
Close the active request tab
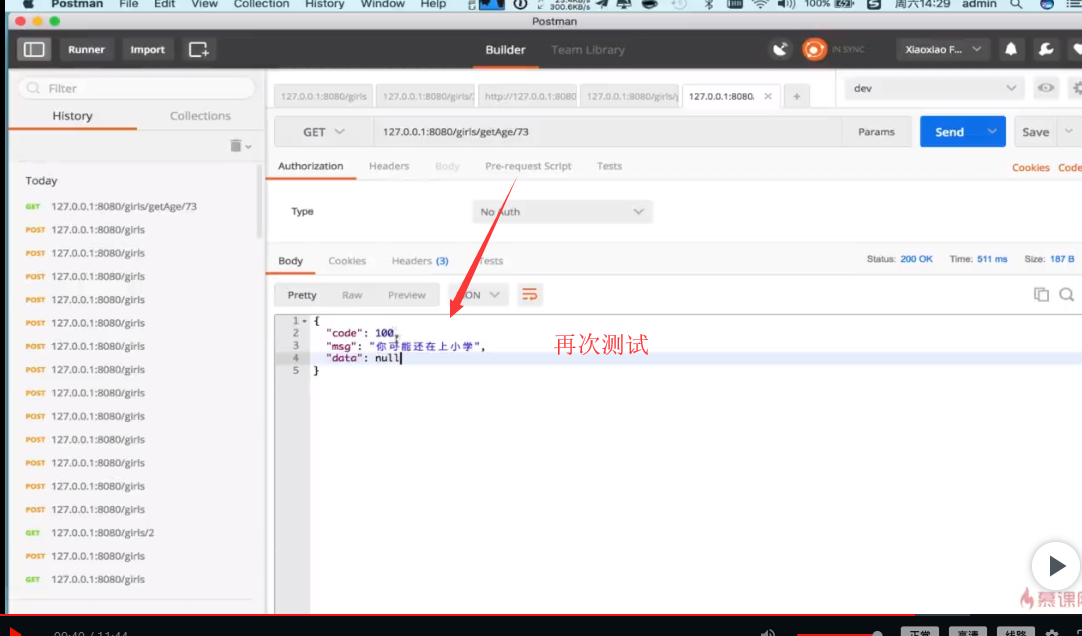click(x=767, y=97)
